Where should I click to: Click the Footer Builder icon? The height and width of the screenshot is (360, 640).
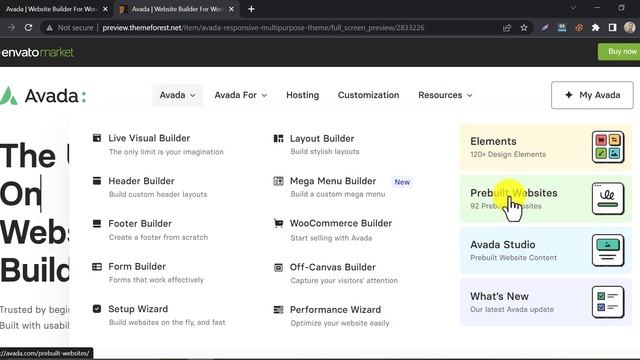[x=97, y=224]
